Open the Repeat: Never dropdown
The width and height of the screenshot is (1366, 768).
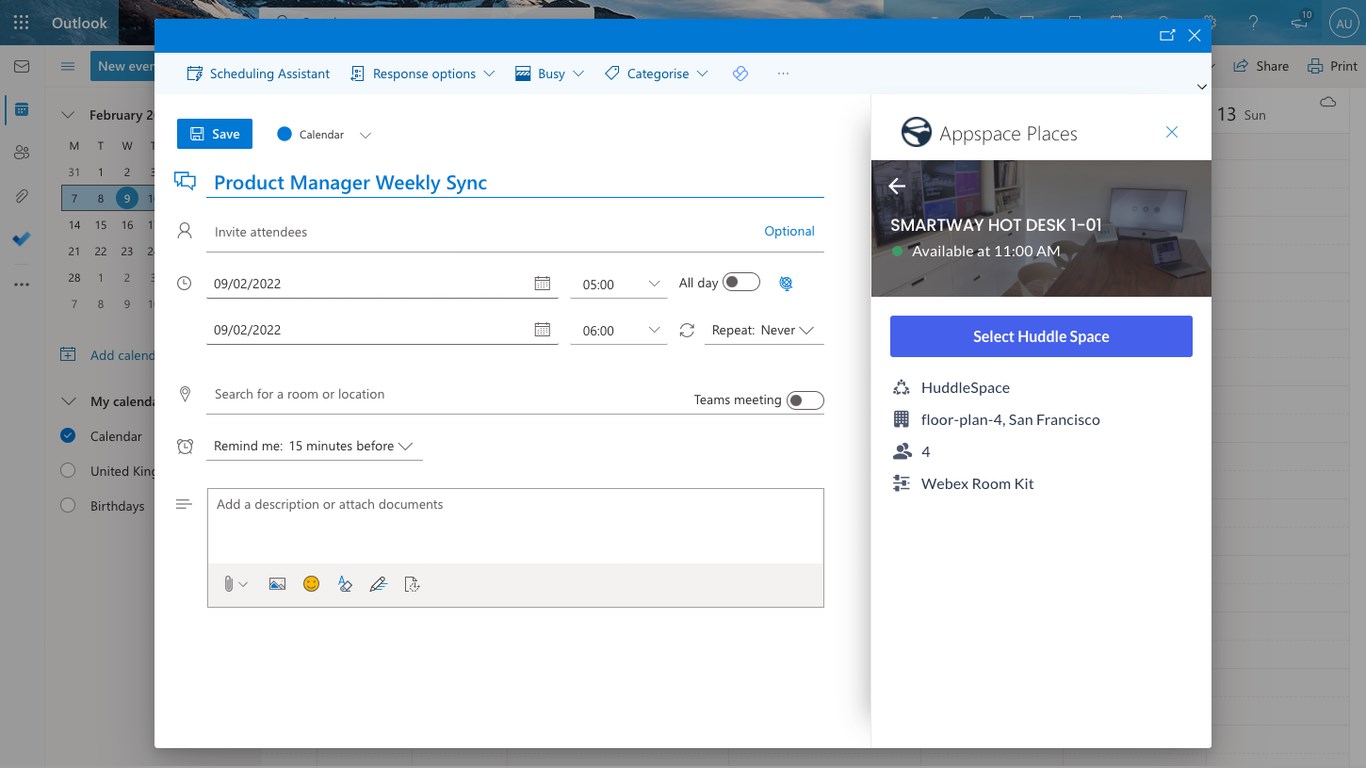coord(764,330)
